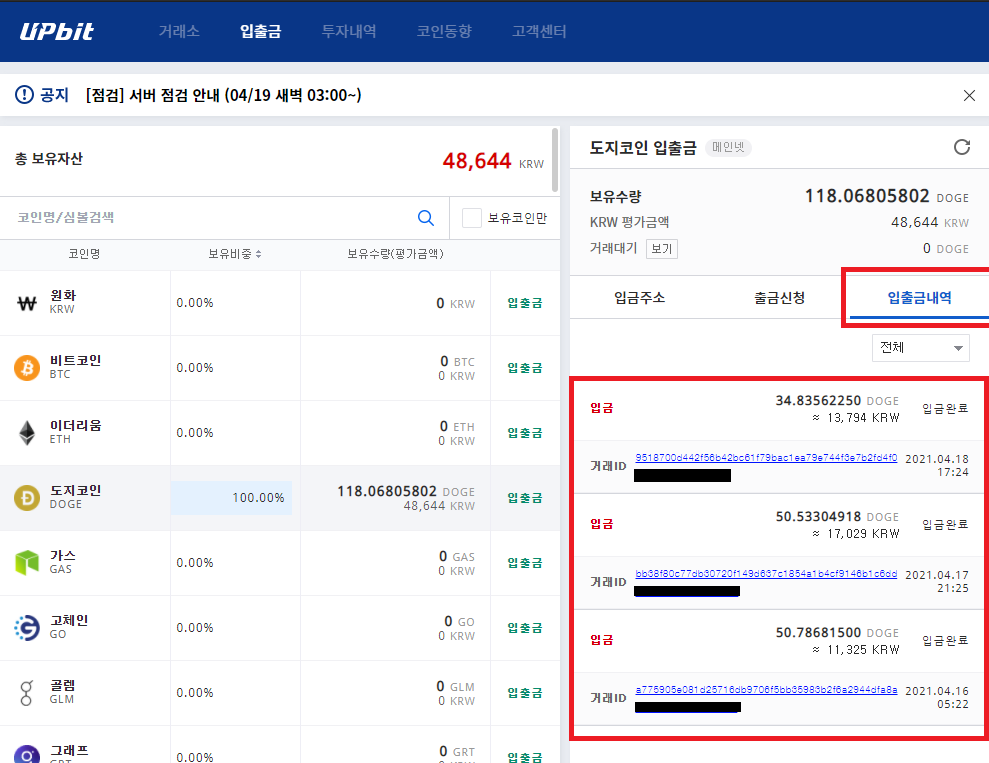This screenshot has height=763, width=989.
Task: Click the Ethereum coin icon
Action: pyautogui.click(x=26, y=433)
